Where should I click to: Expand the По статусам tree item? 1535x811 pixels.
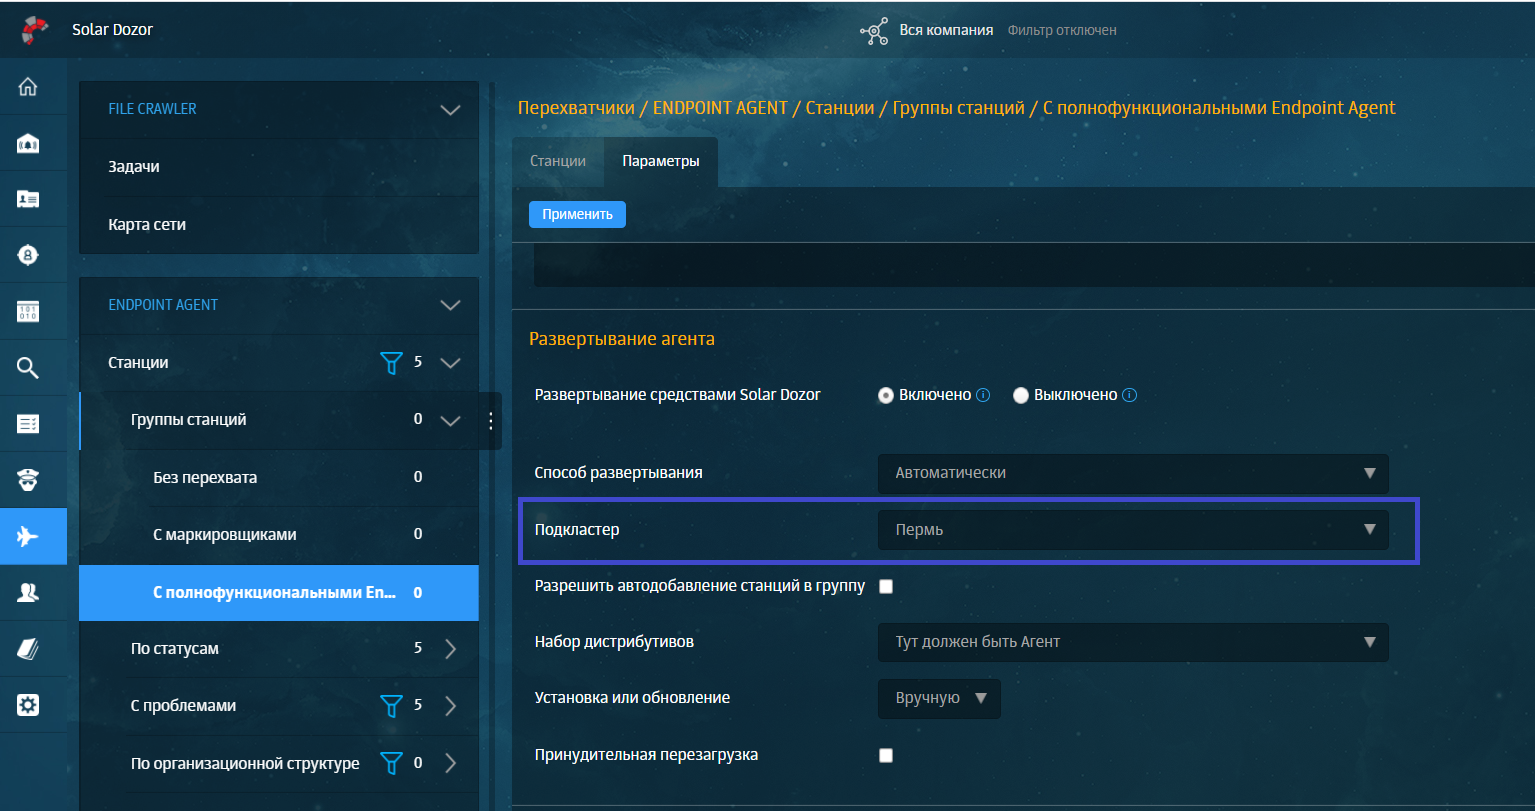coord(450,649)
